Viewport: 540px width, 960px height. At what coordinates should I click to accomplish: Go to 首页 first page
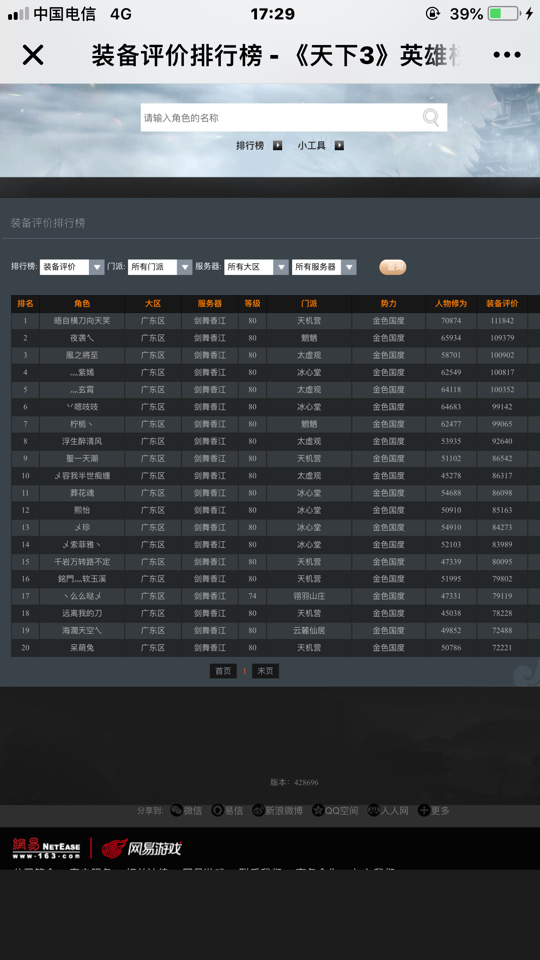(223, 671)
